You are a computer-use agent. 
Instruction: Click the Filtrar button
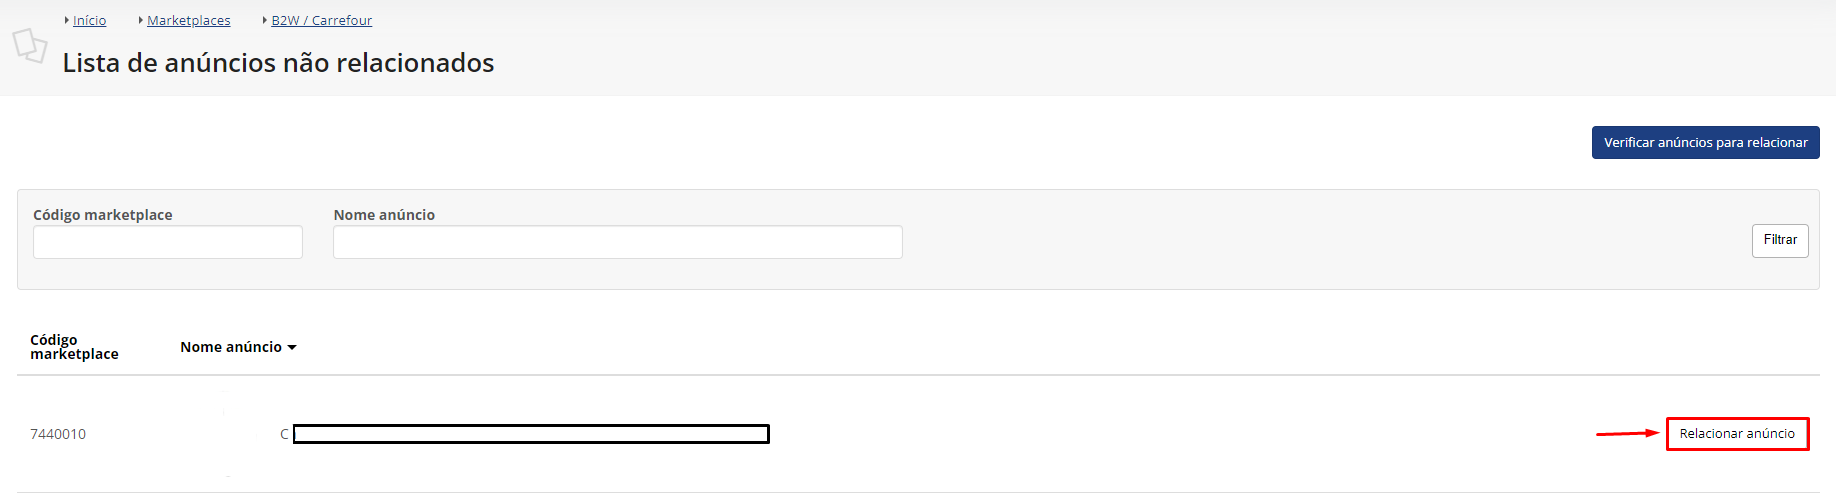click(1780, 240)
